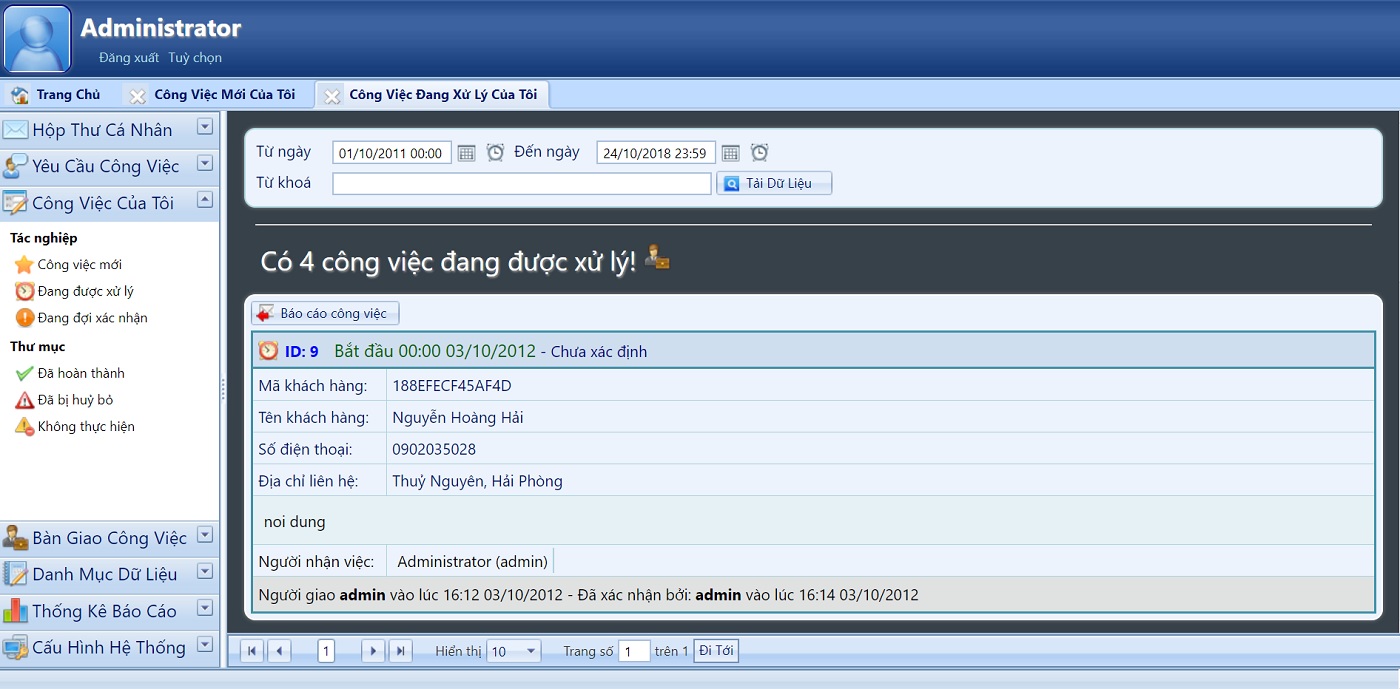Go to the first page of results
The height and width of the screenshot is (689, 1400).
click(x=252, y=651)
